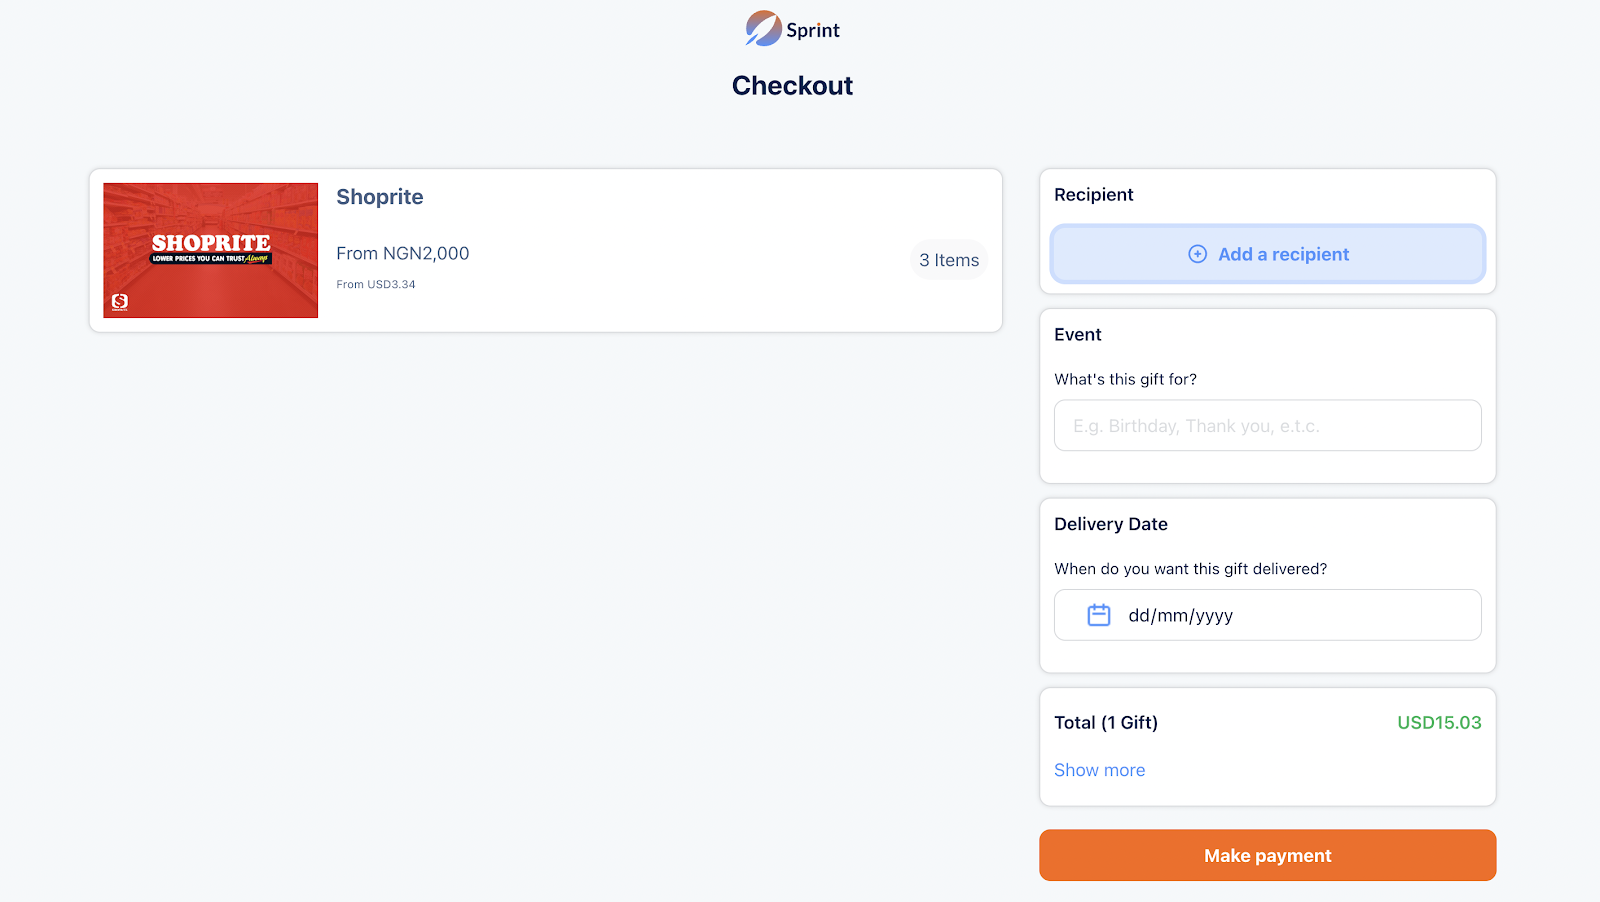1600x902 pixels.
Task: Expand the 3 Items badge
Action: pos(948,260)
